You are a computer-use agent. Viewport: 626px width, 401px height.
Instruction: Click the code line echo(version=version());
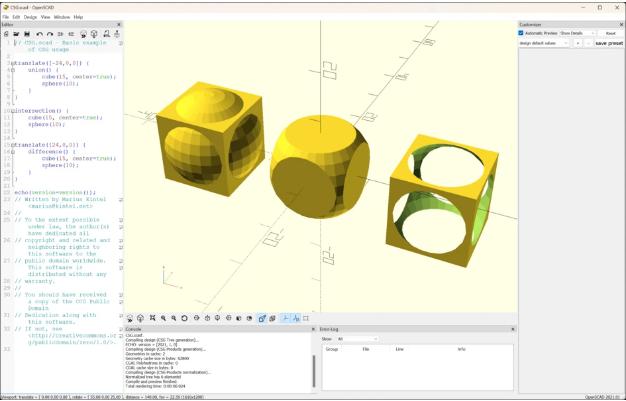pos(55,193)
